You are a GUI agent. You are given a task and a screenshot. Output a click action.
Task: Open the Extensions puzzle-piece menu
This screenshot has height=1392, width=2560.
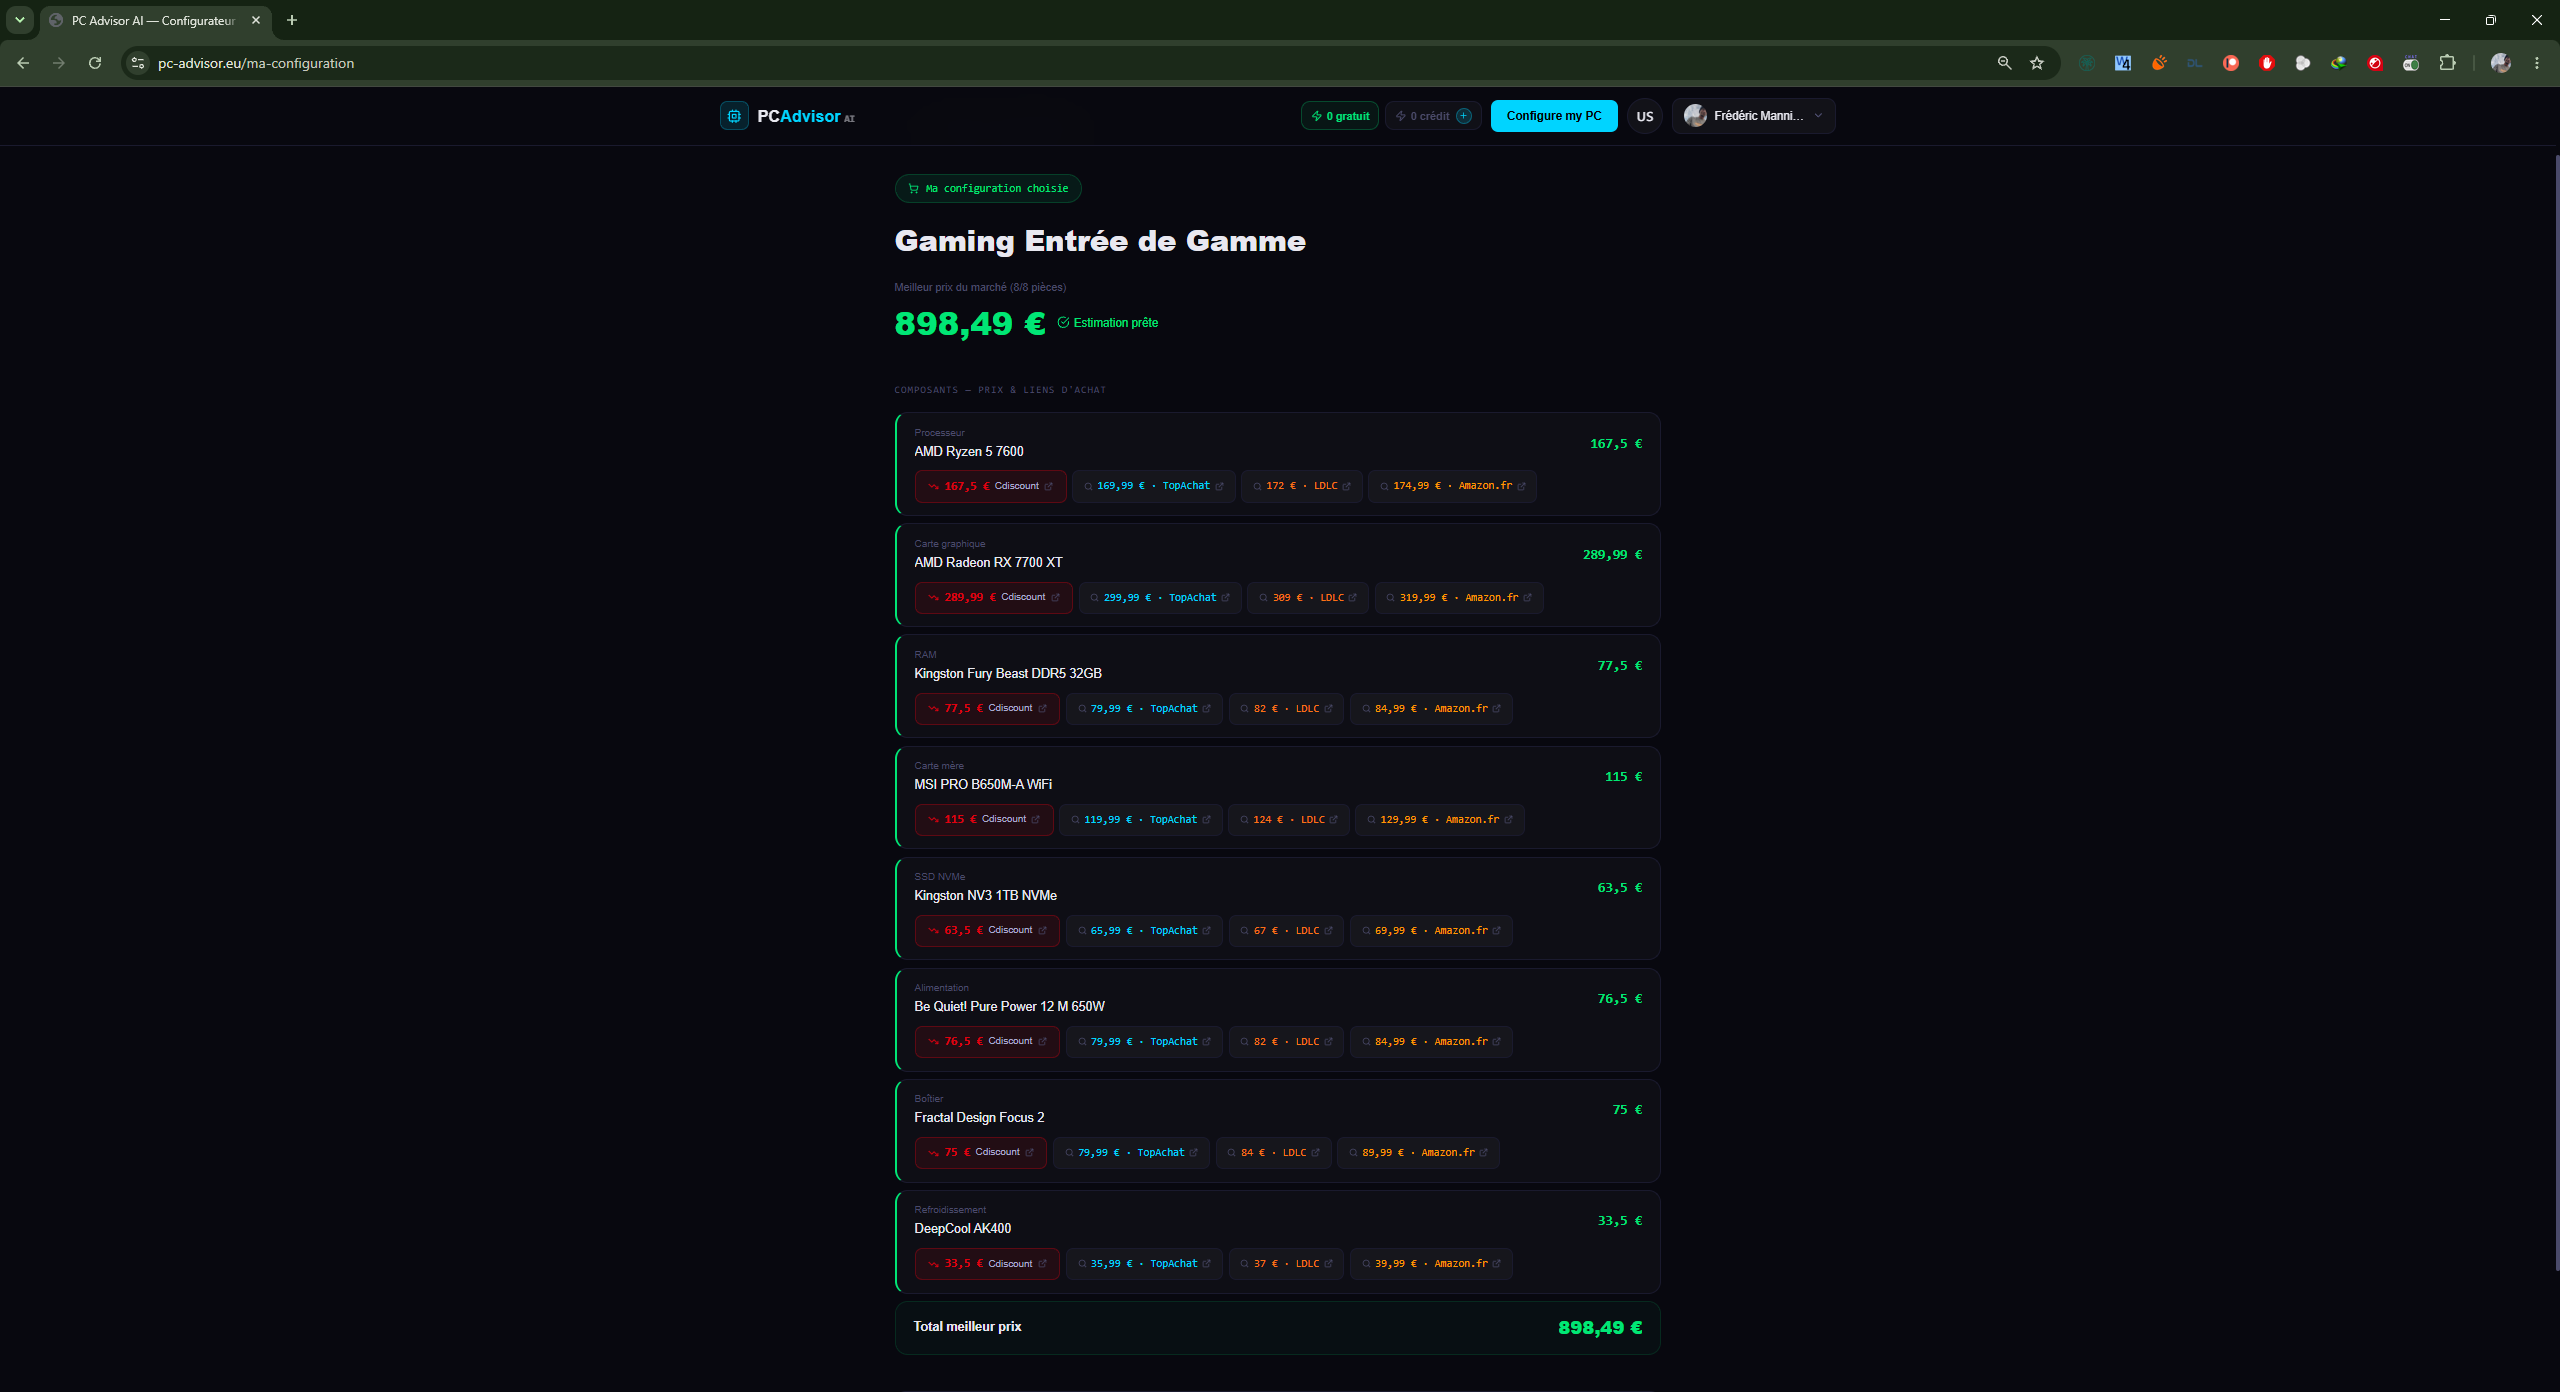coord(2447,63)
